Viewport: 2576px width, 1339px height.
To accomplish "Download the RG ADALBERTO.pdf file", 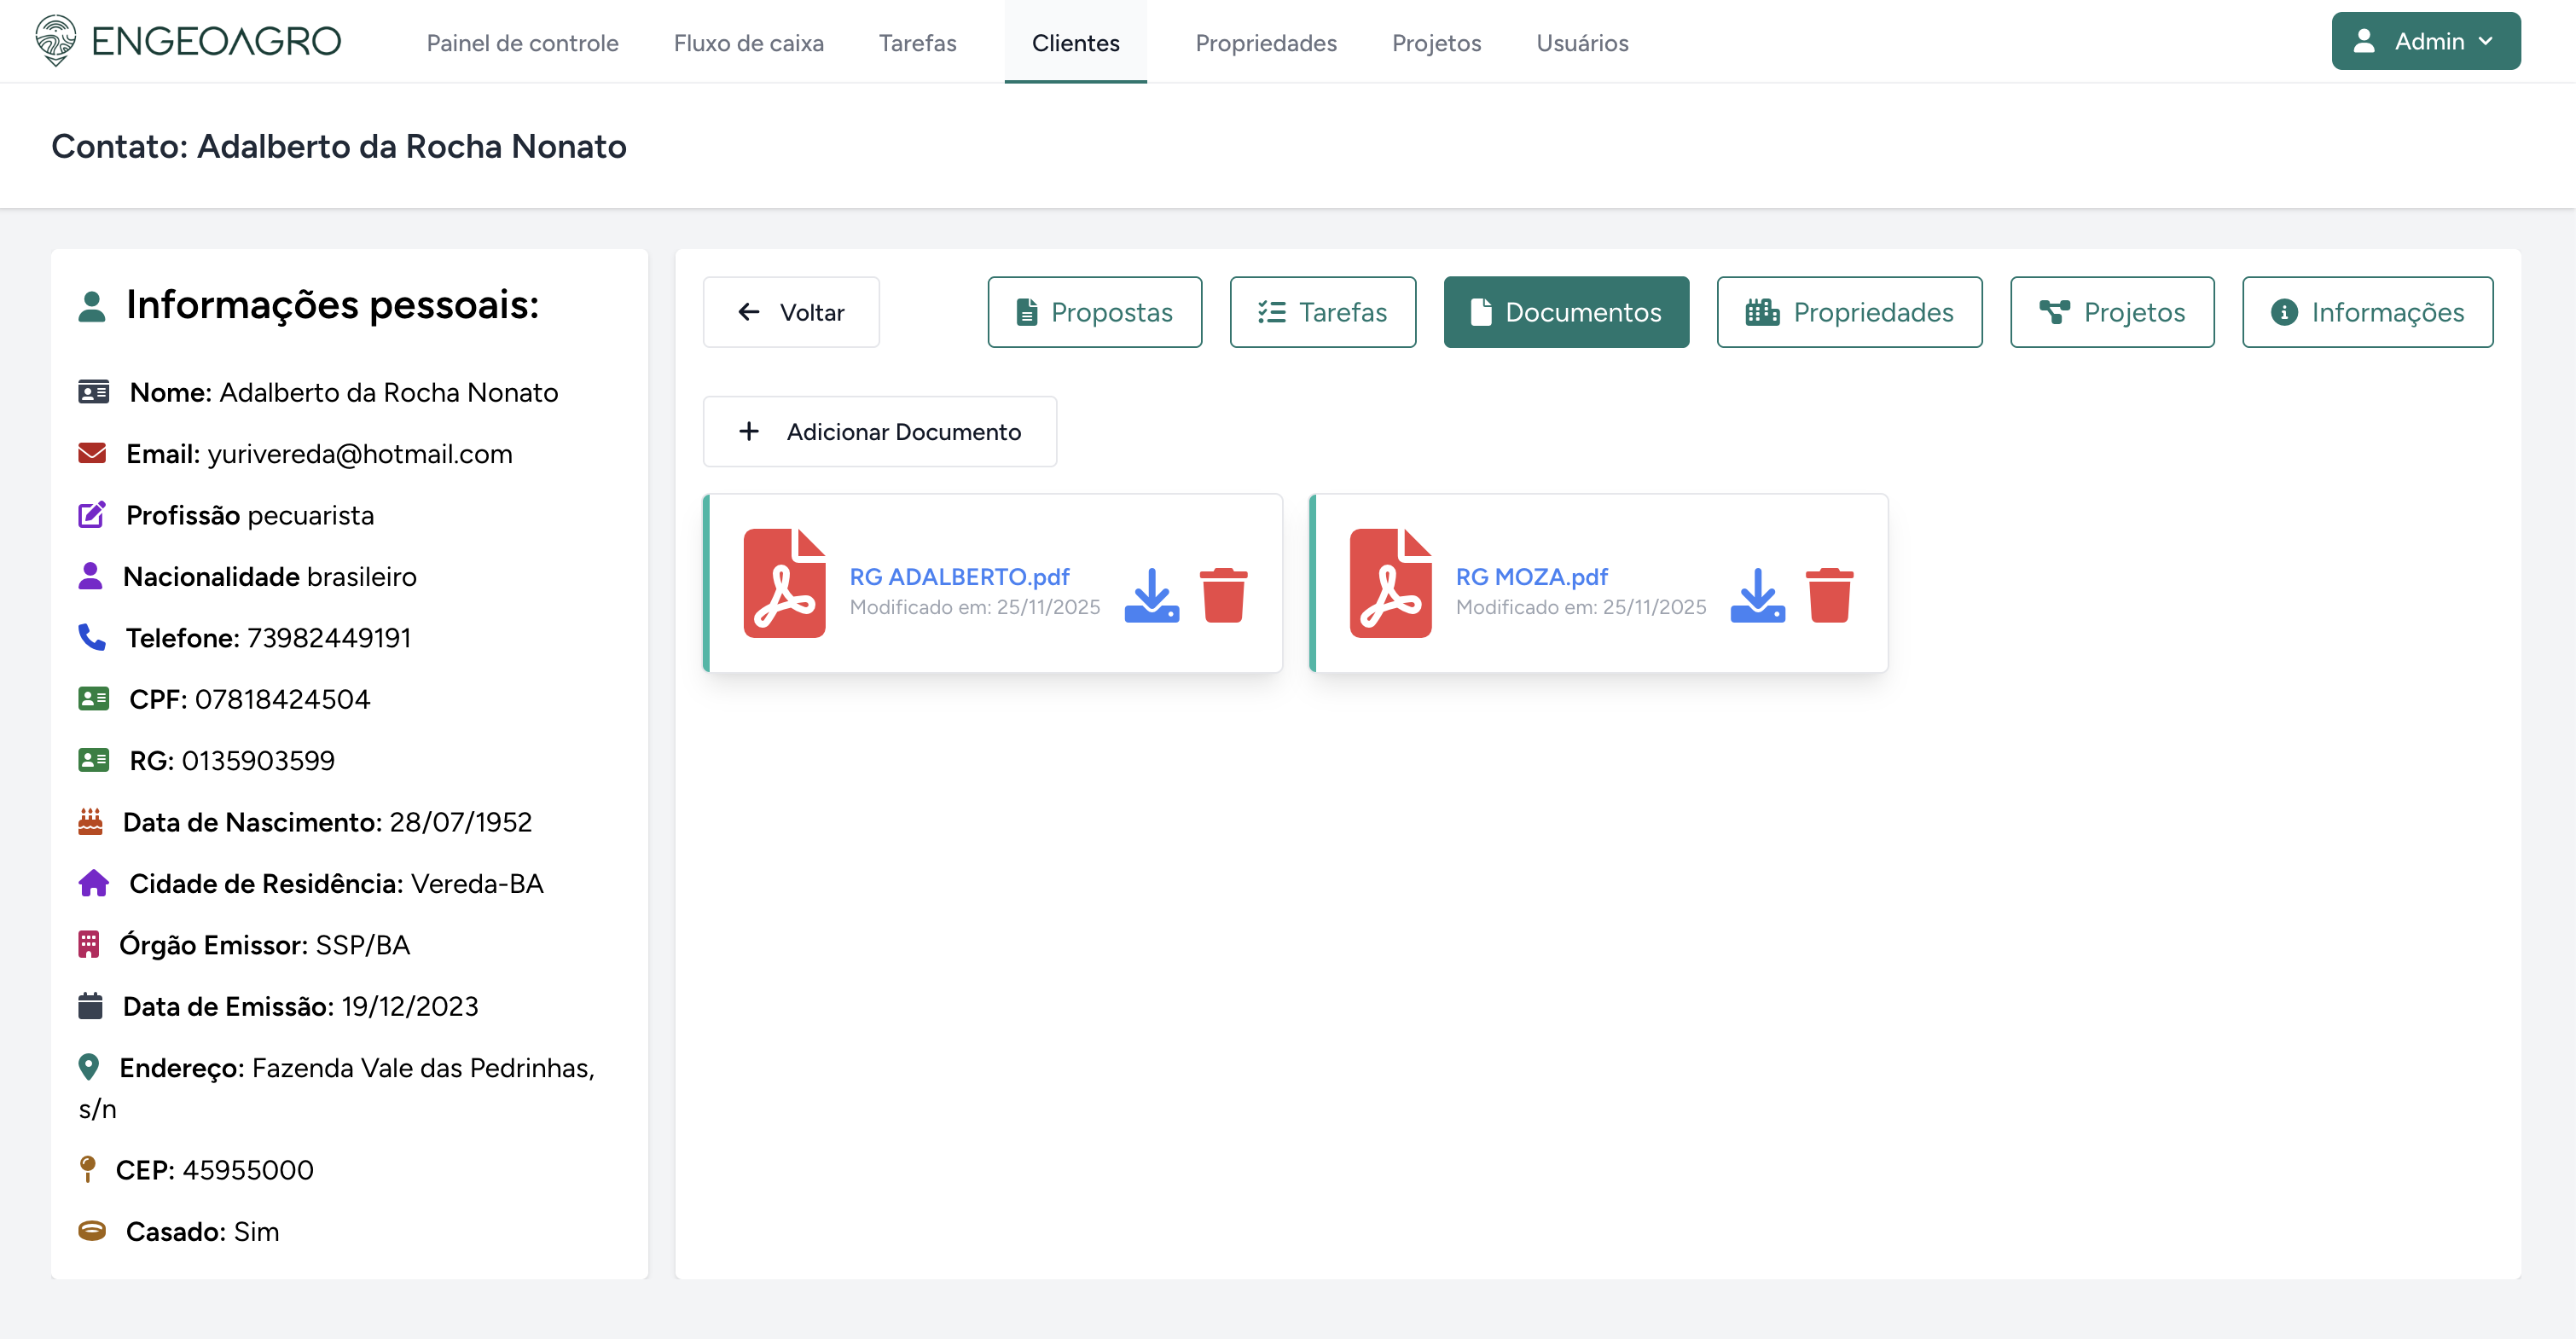I will pyautogui.click(x=1151, y=595).
